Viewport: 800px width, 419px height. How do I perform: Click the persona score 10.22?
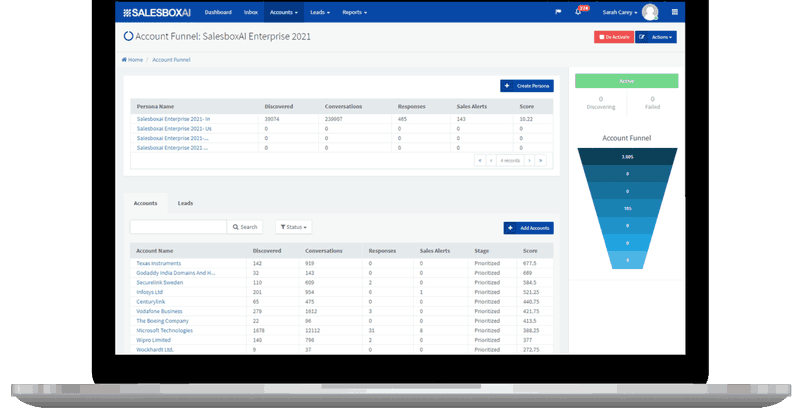526,119
